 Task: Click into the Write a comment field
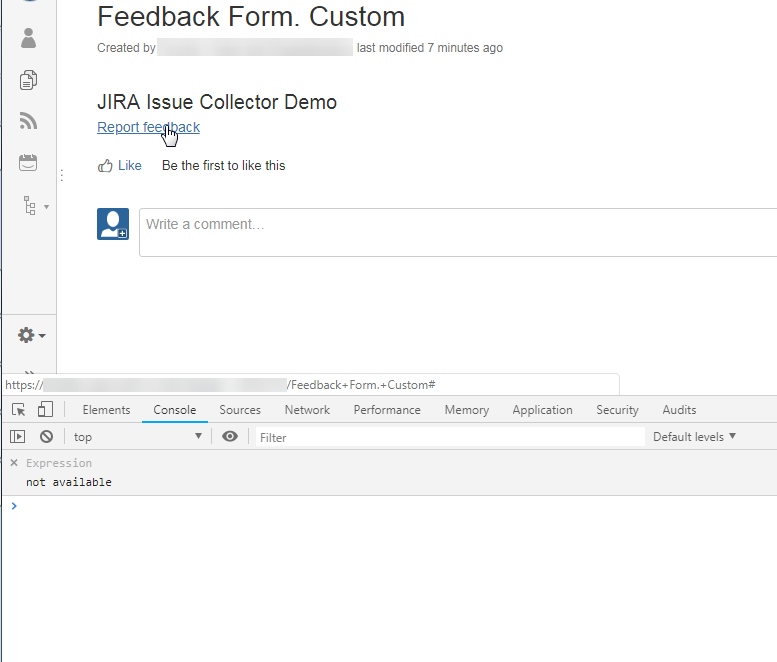click(458, 232)
